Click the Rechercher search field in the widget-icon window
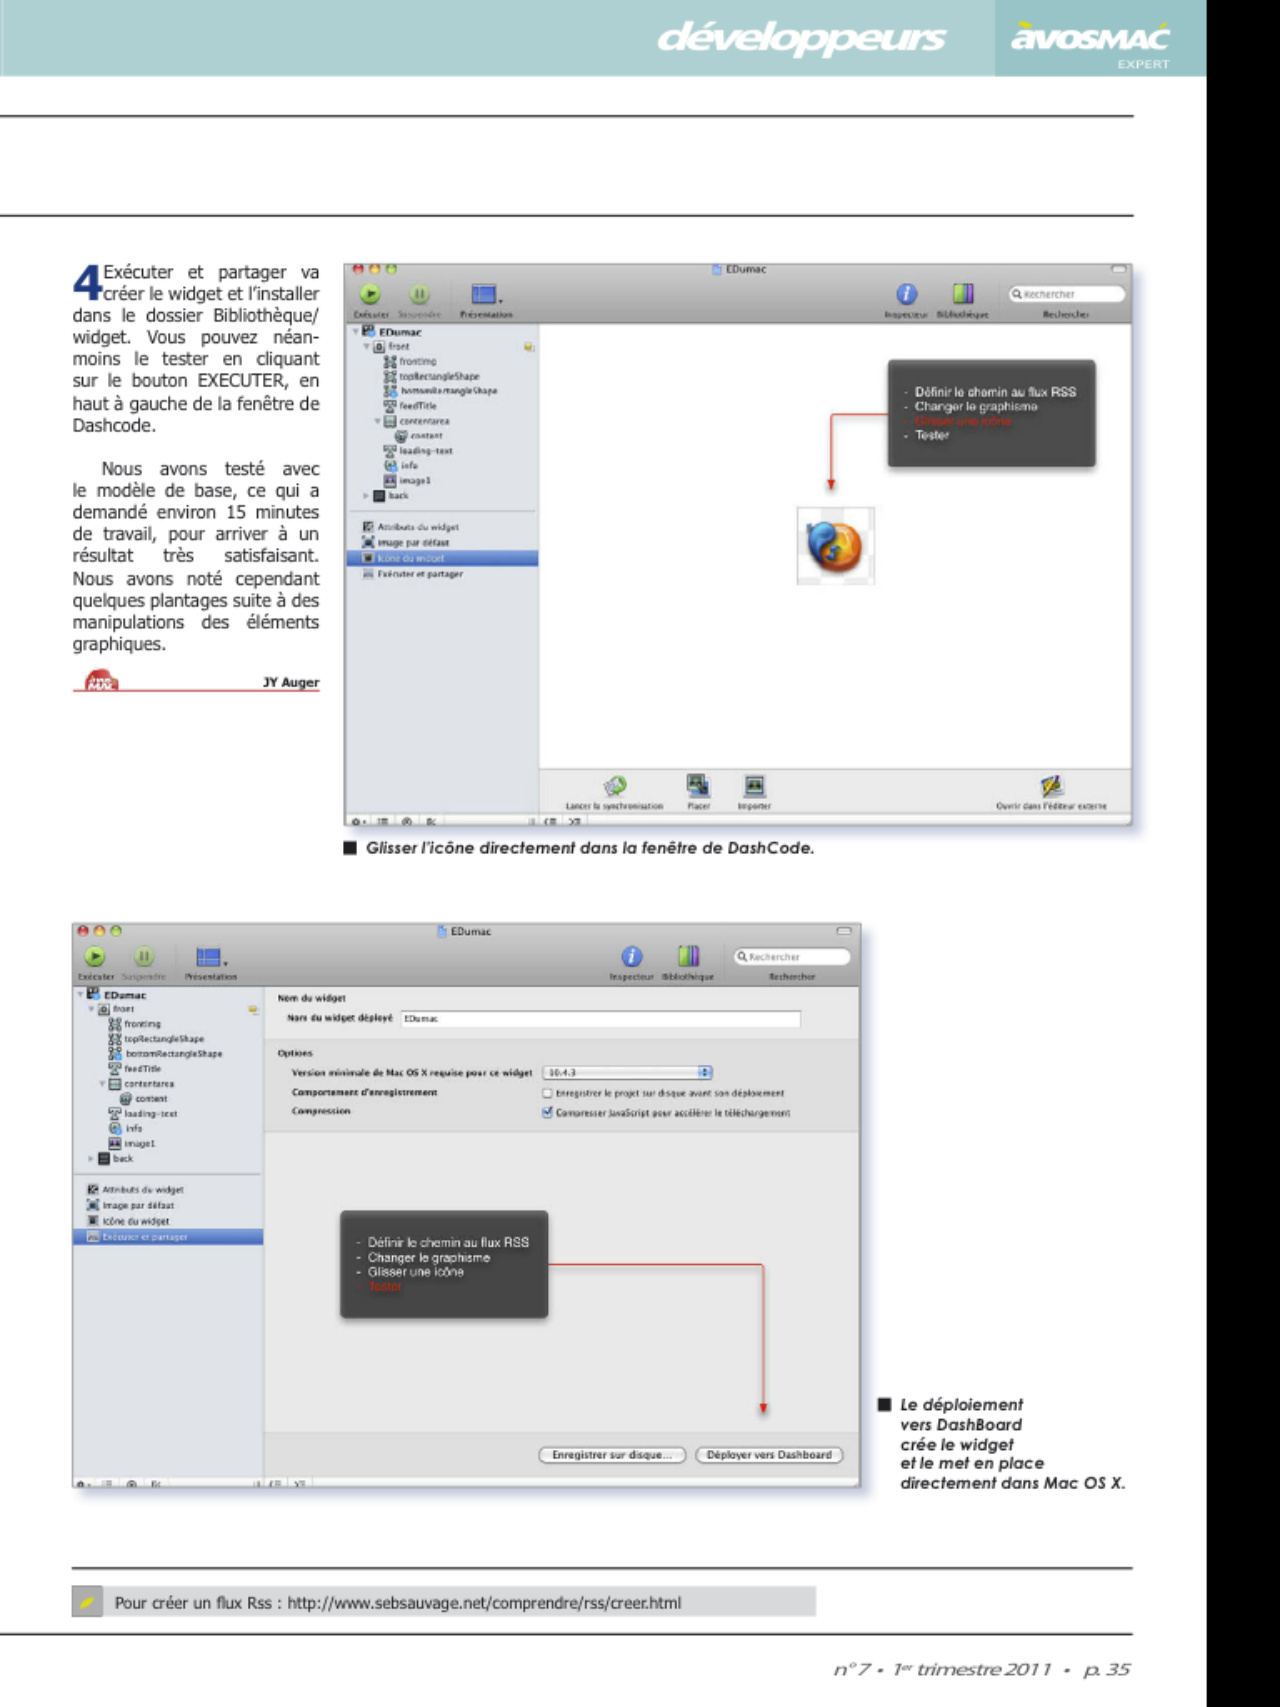This screenshot has height=1707, width=1280. point(1066,294)
